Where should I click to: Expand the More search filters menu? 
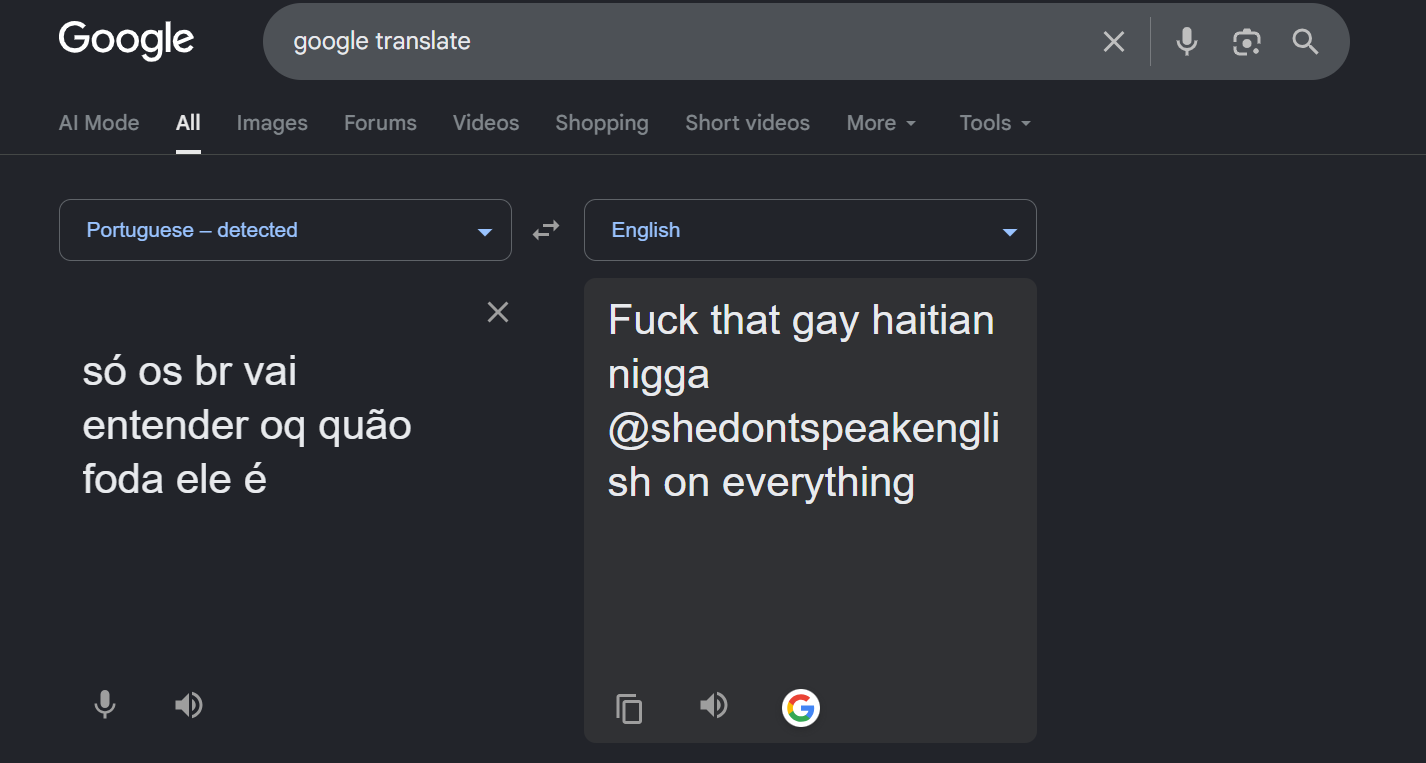(x=881, y=123)
